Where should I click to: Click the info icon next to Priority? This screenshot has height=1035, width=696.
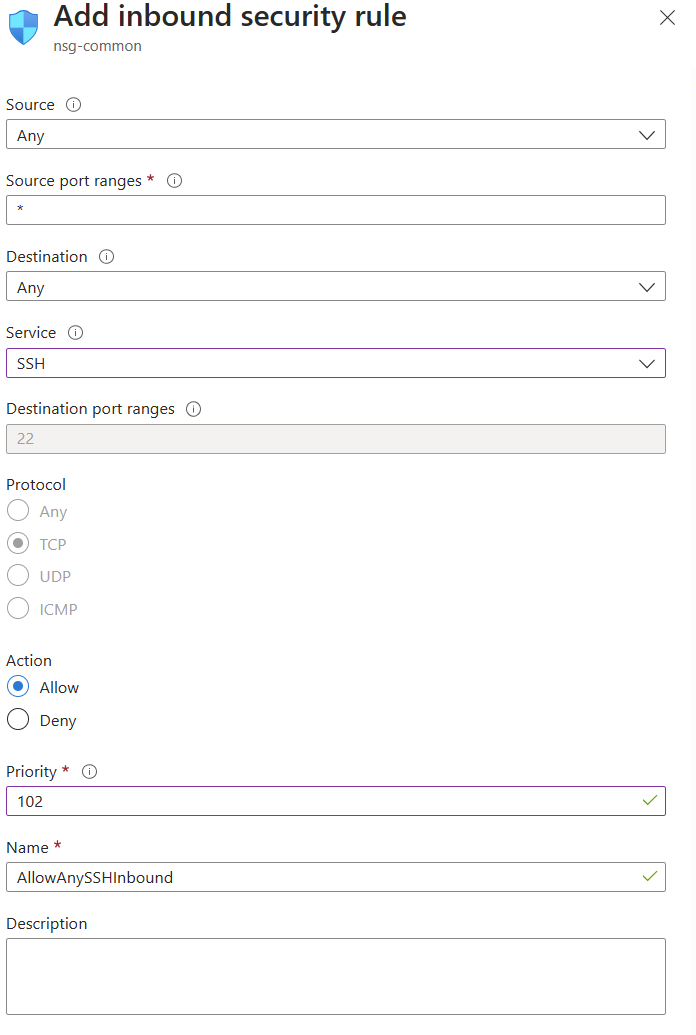click(89, 771)
